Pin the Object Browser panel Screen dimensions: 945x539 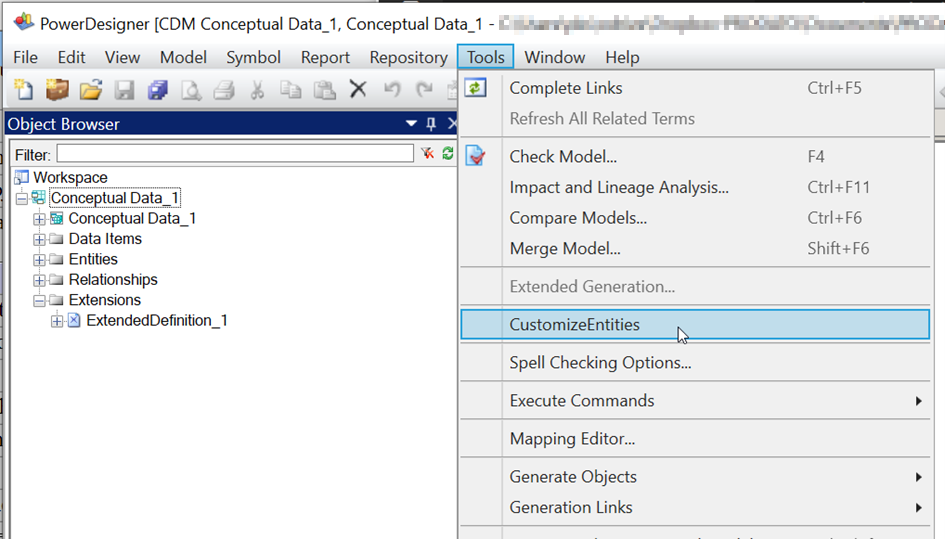click(432, 124)
